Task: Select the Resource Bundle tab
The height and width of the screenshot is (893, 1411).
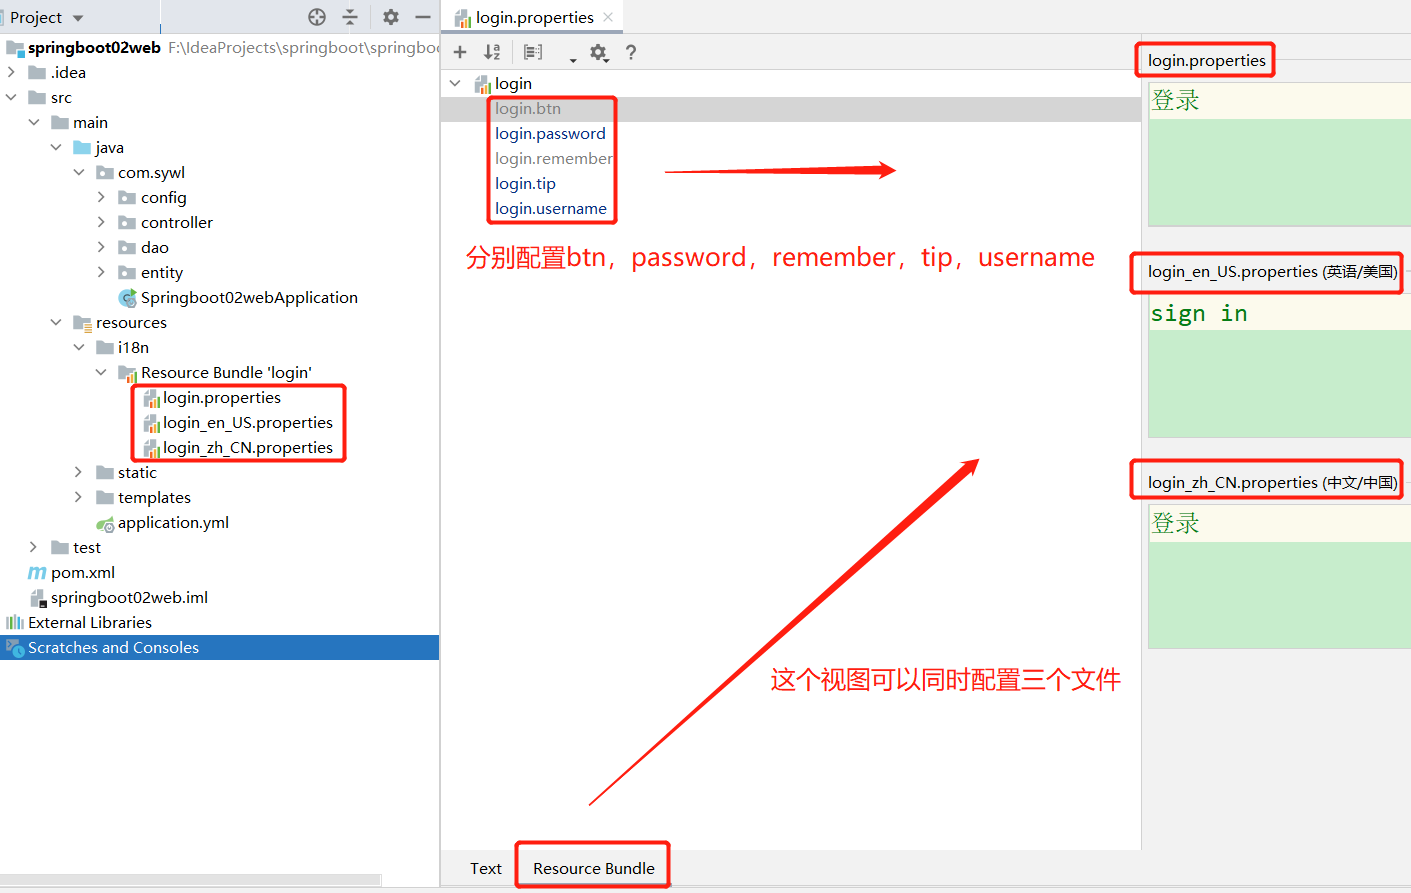Action: tap(593, 868)
